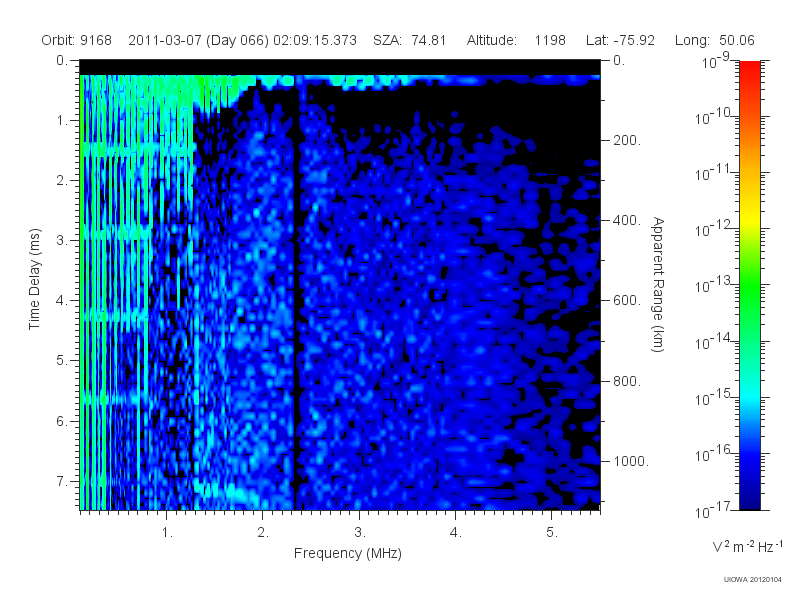Screen dimensions: 800x600
Task: Click the 'Lat: -75.92' text
Action: click(x=620, y=40)
